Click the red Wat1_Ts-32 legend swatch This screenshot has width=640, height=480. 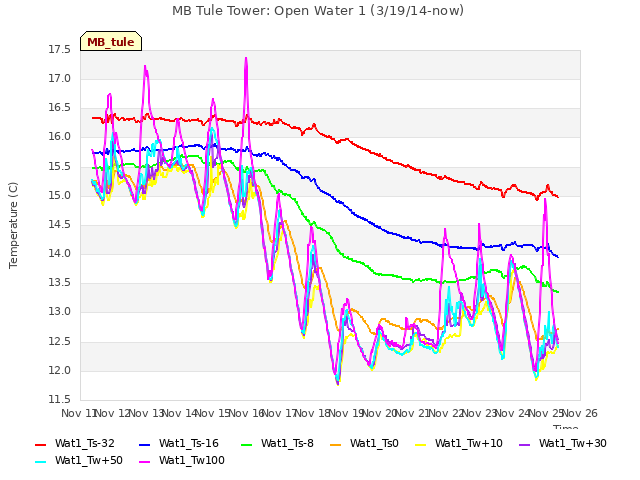click(x=41, y=444)
